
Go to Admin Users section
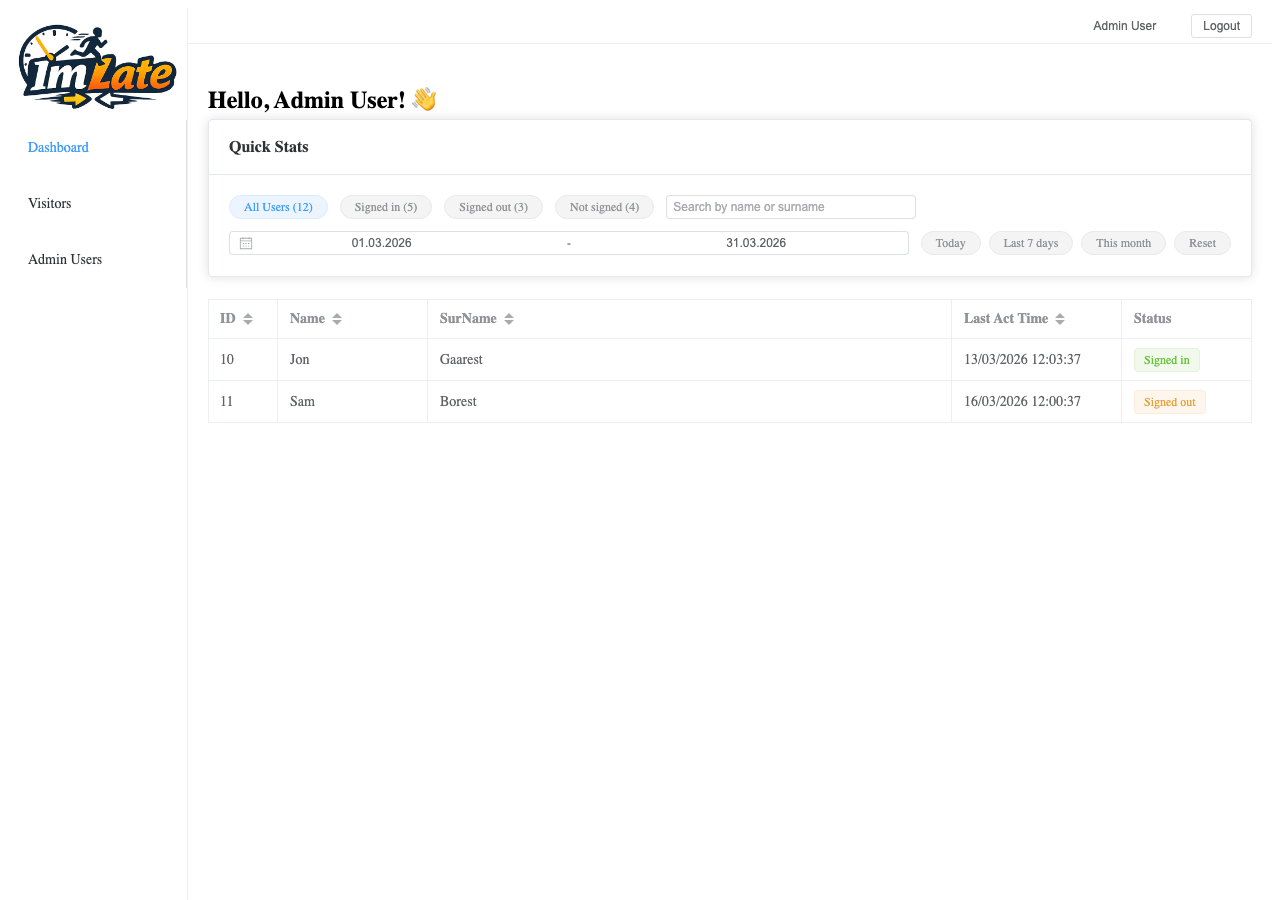pos(65,259)
